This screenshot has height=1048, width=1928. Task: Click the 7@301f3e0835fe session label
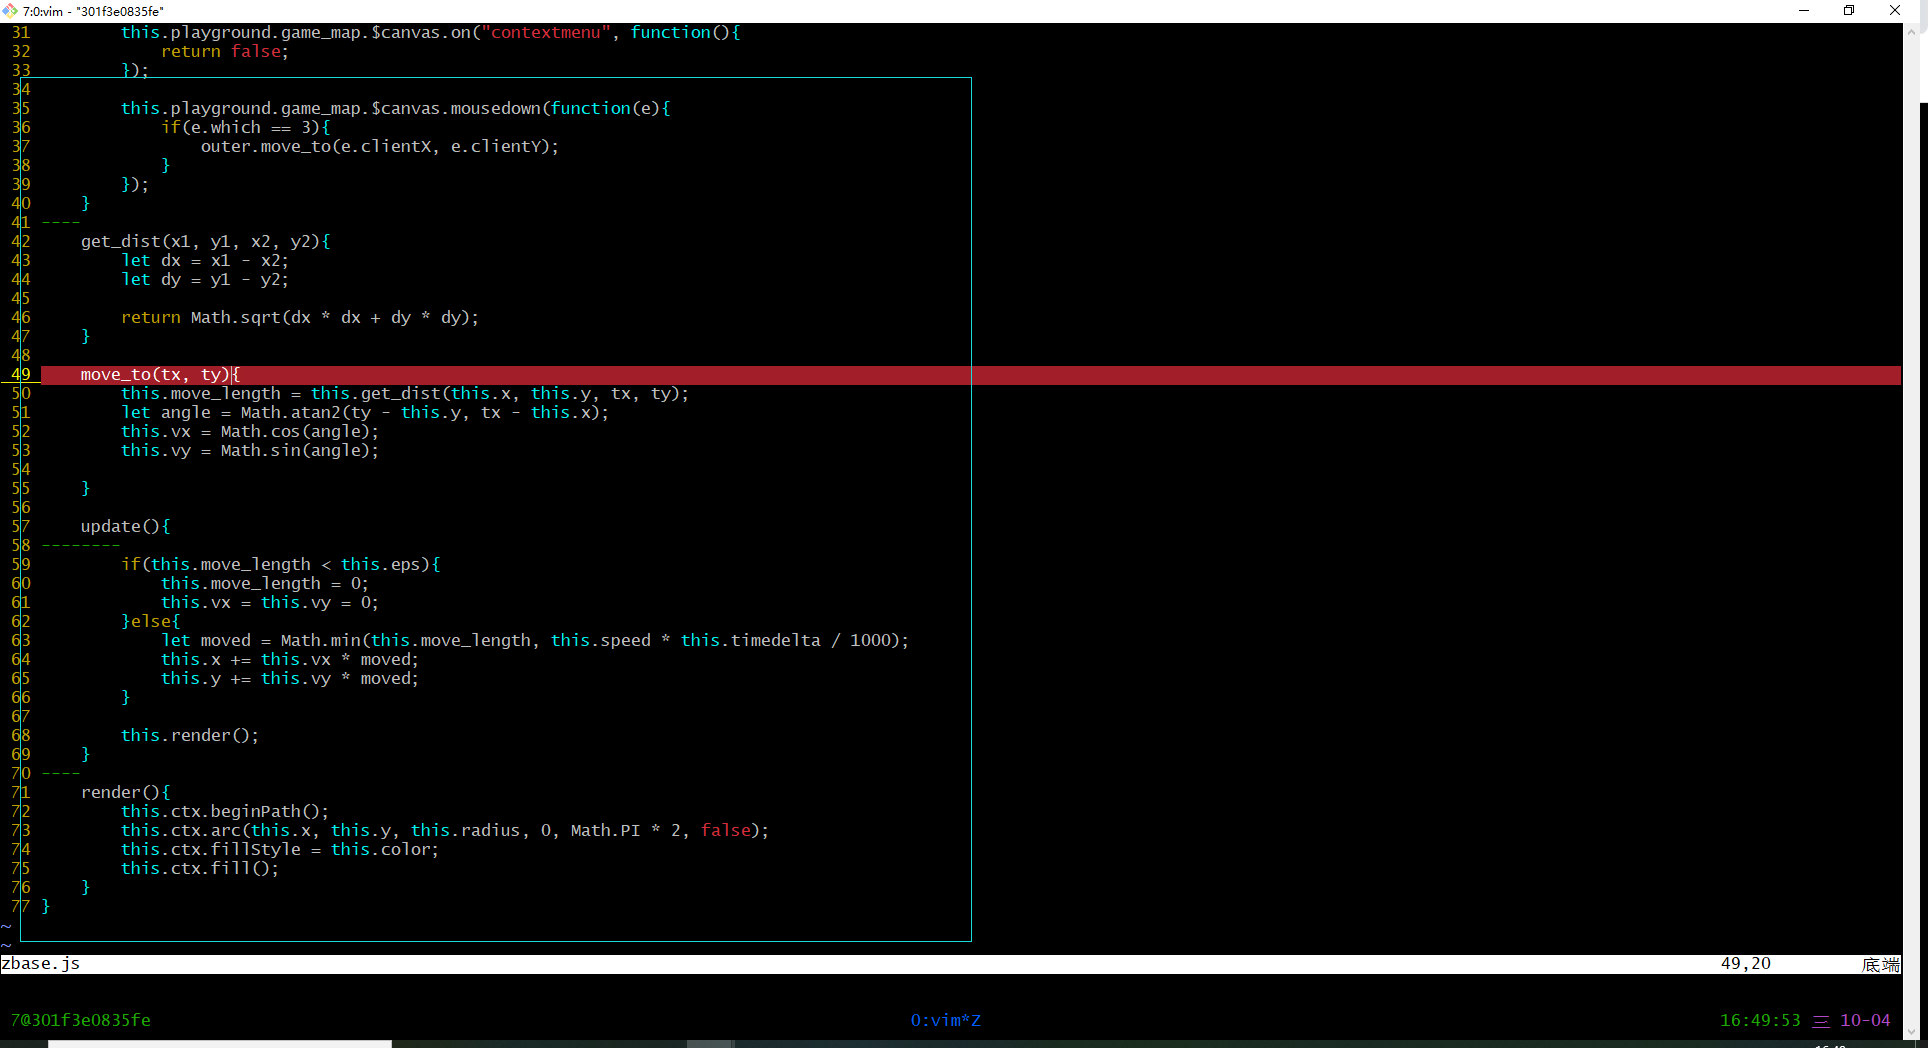(x=81, y=1021)
